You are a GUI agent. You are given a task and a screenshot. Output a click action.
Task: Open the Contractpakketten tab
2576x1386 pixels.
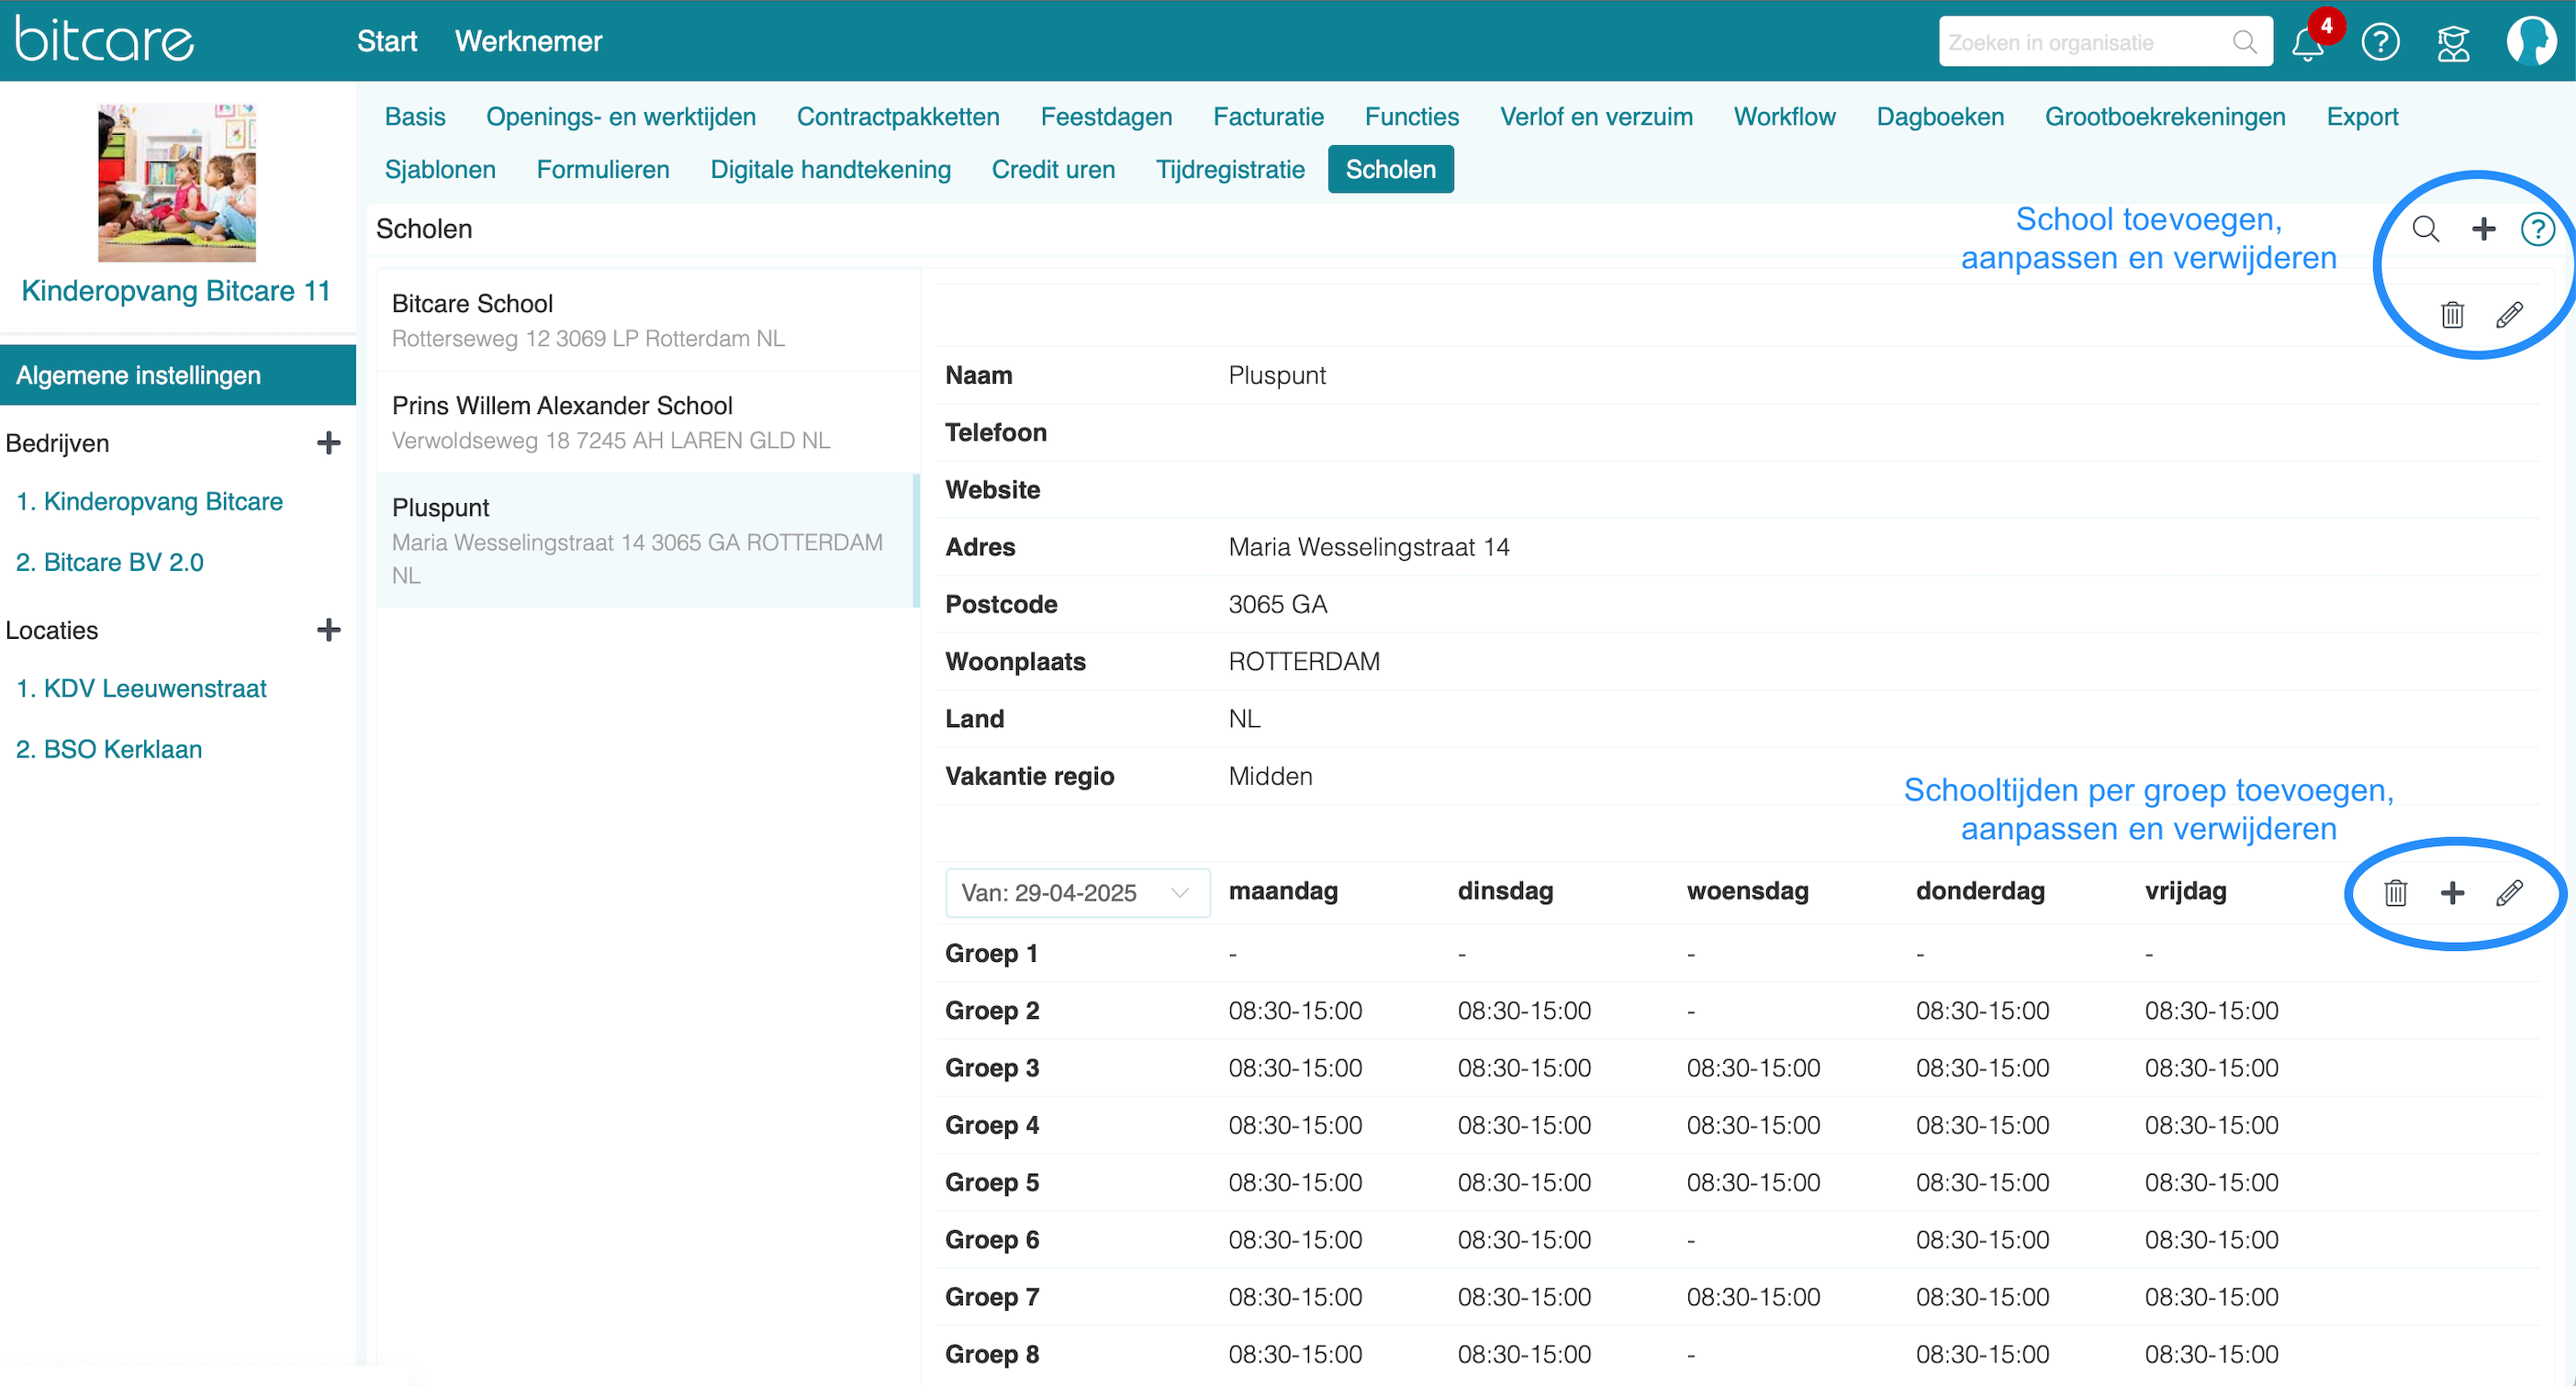click(898, 116)
